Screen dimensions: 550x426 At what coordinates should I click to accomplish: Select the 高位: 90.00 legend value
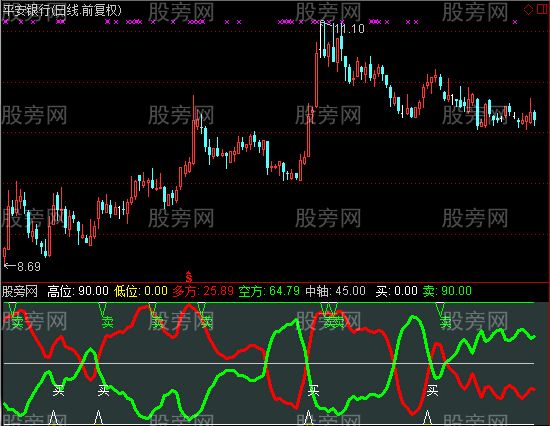[x=78, y=291]
